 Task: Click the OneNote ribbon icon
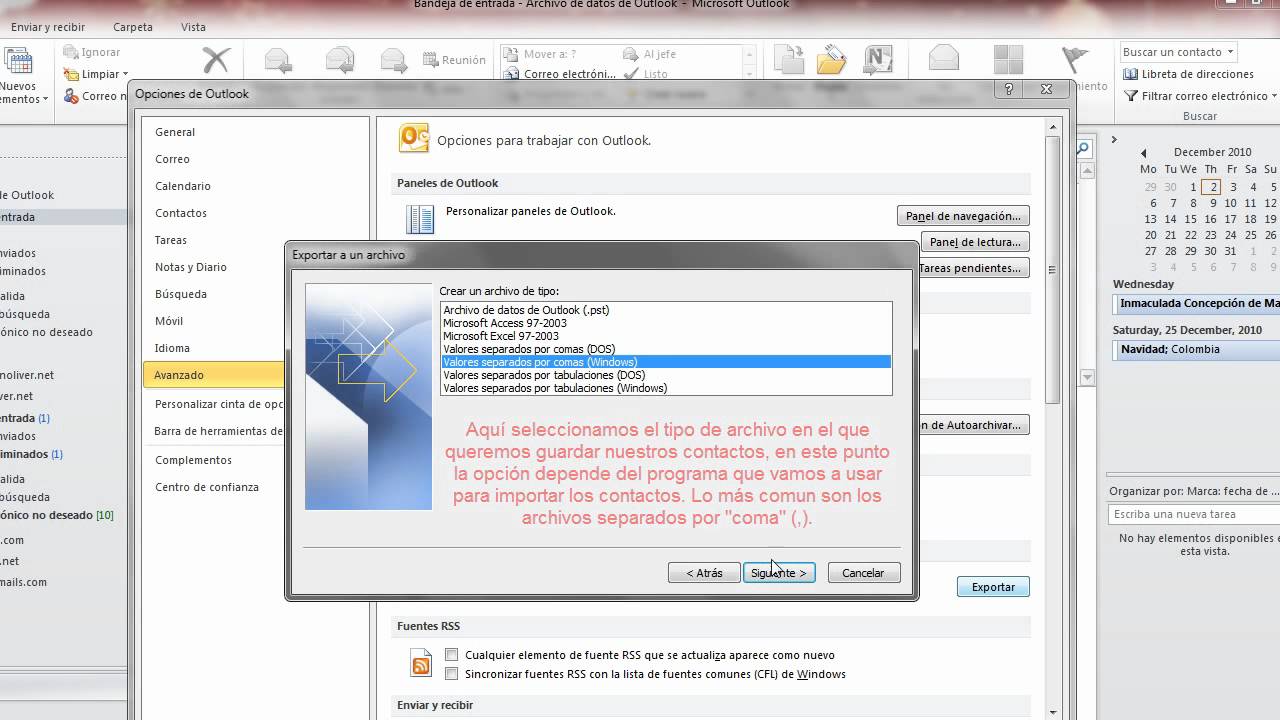pyautogui.click(x=877, y=61)
